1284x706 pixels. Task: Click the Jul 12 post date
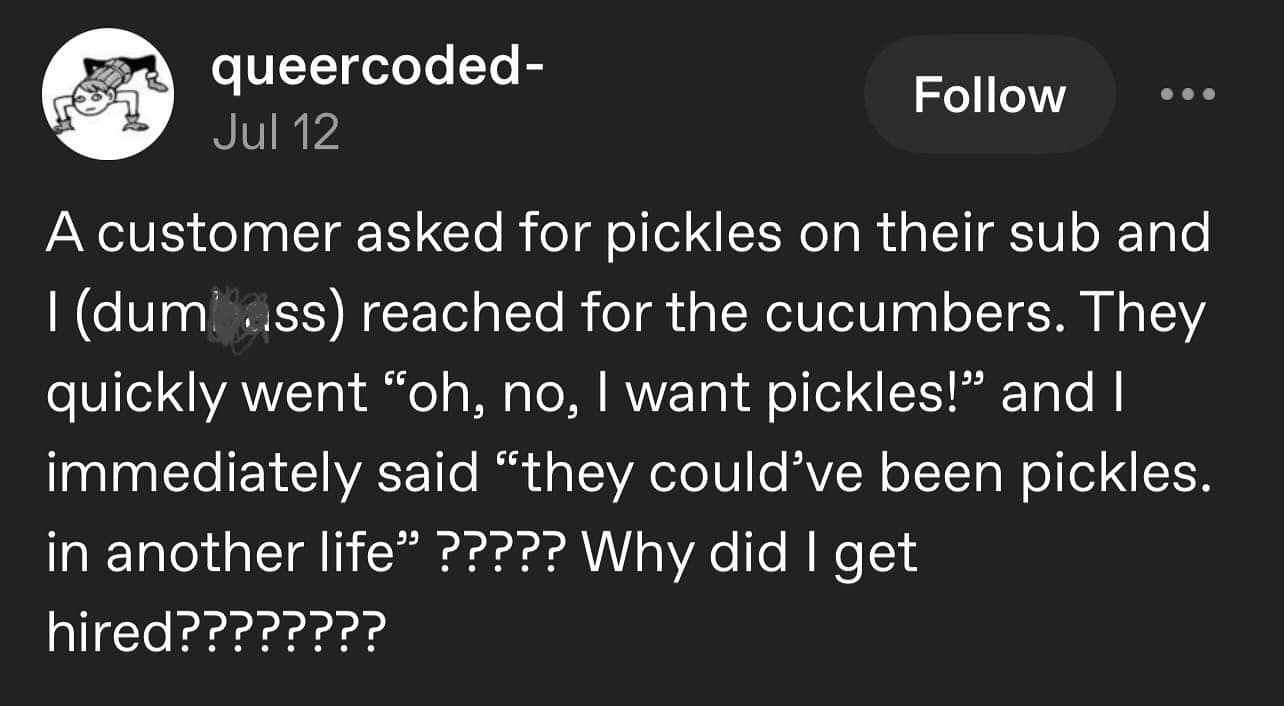coord(276,131)
